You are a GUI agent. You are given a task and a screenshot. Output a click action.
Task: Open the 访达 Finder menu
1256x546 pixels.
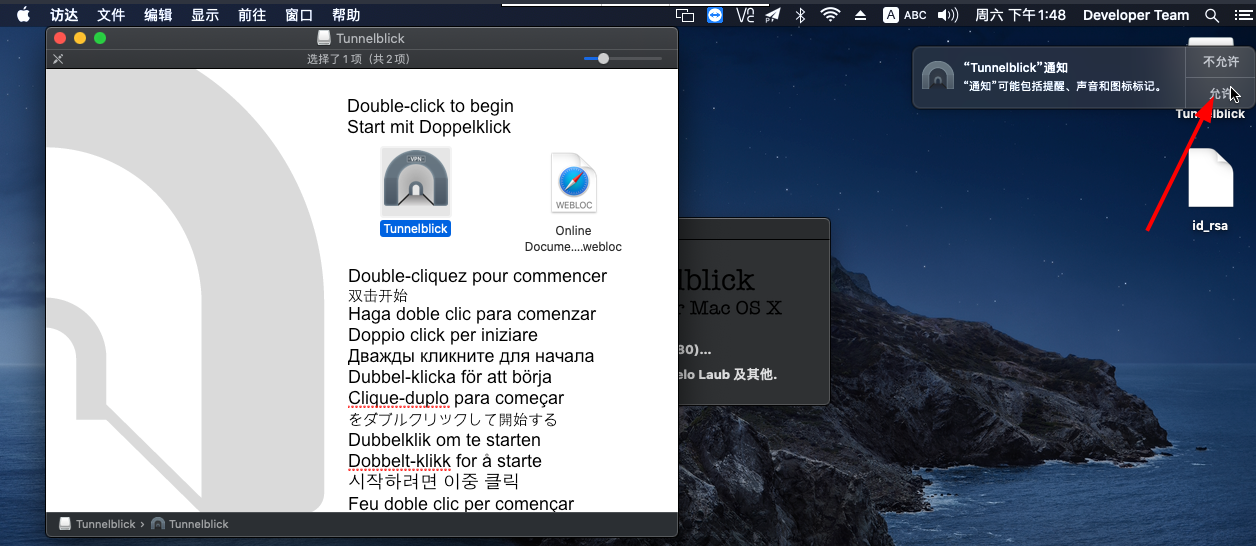click(x=64, y=15)
